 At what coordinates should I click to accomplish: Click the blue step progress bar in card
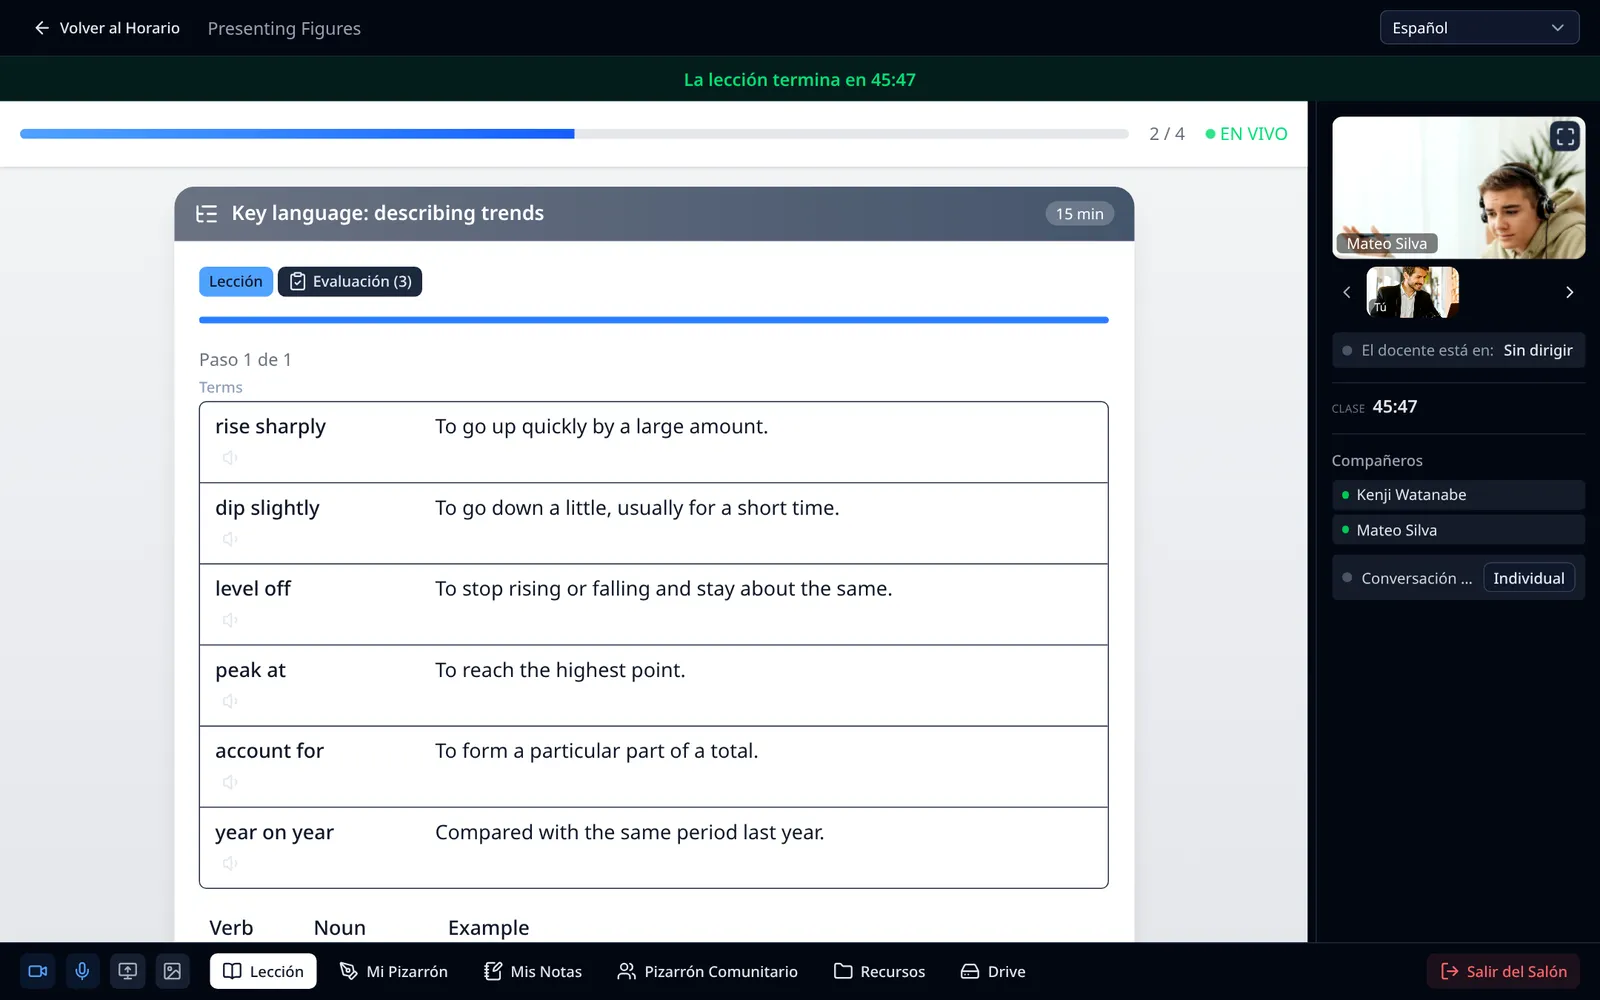654,320
